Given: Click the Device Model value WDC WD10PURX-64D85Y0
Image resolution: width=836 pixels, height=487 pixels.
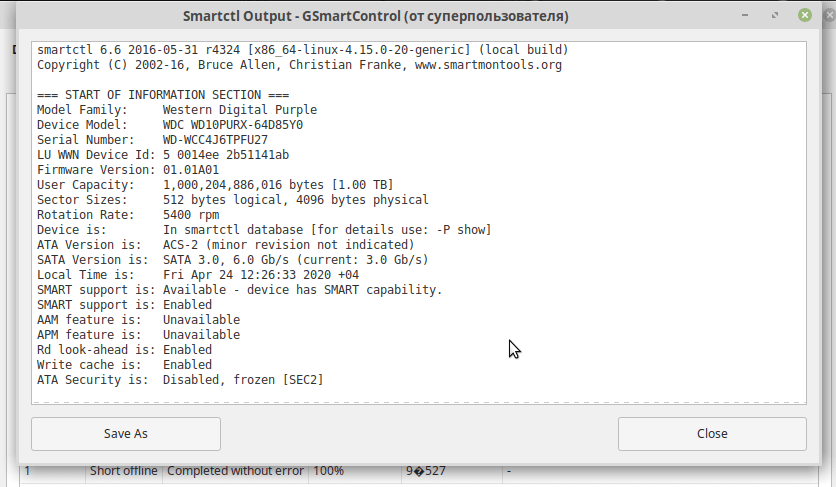Looking at the screenshot, I should [x=232, y=125].
